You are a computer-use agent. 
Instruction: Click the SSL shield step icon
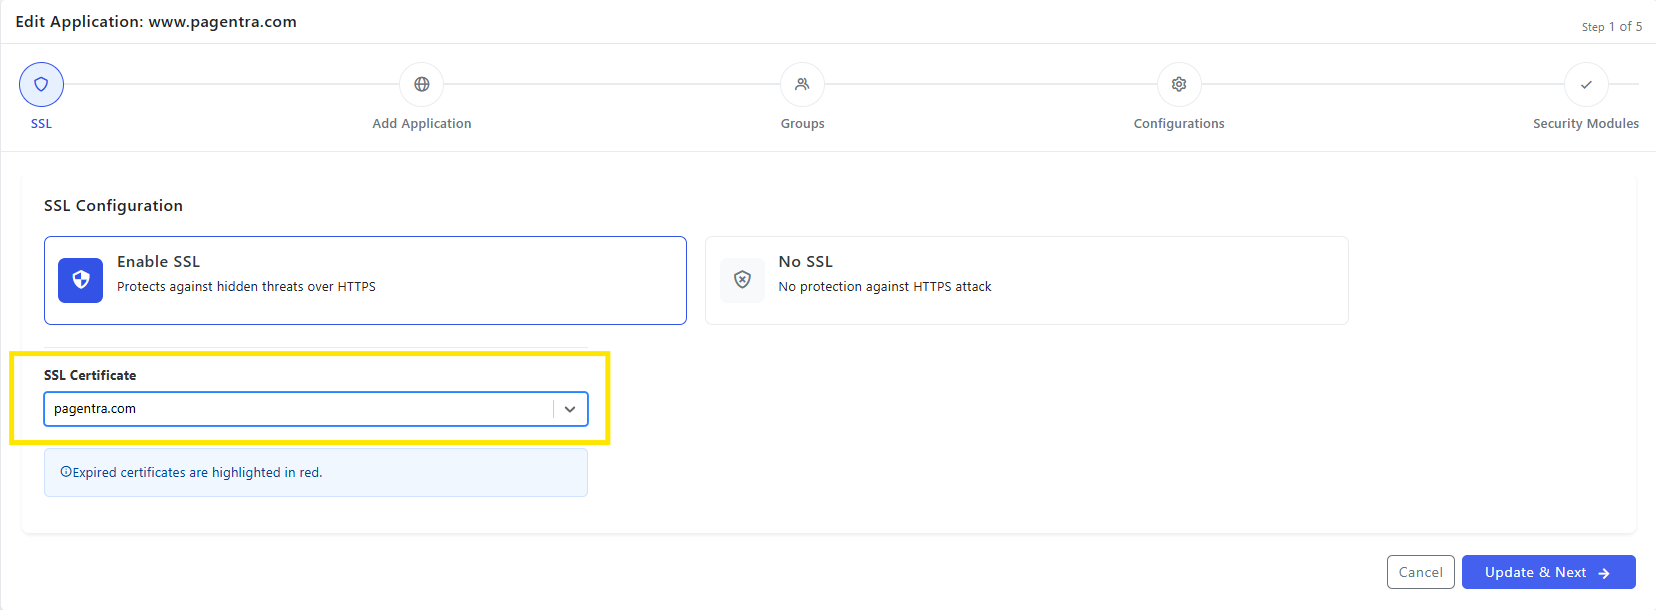[41, 85]
